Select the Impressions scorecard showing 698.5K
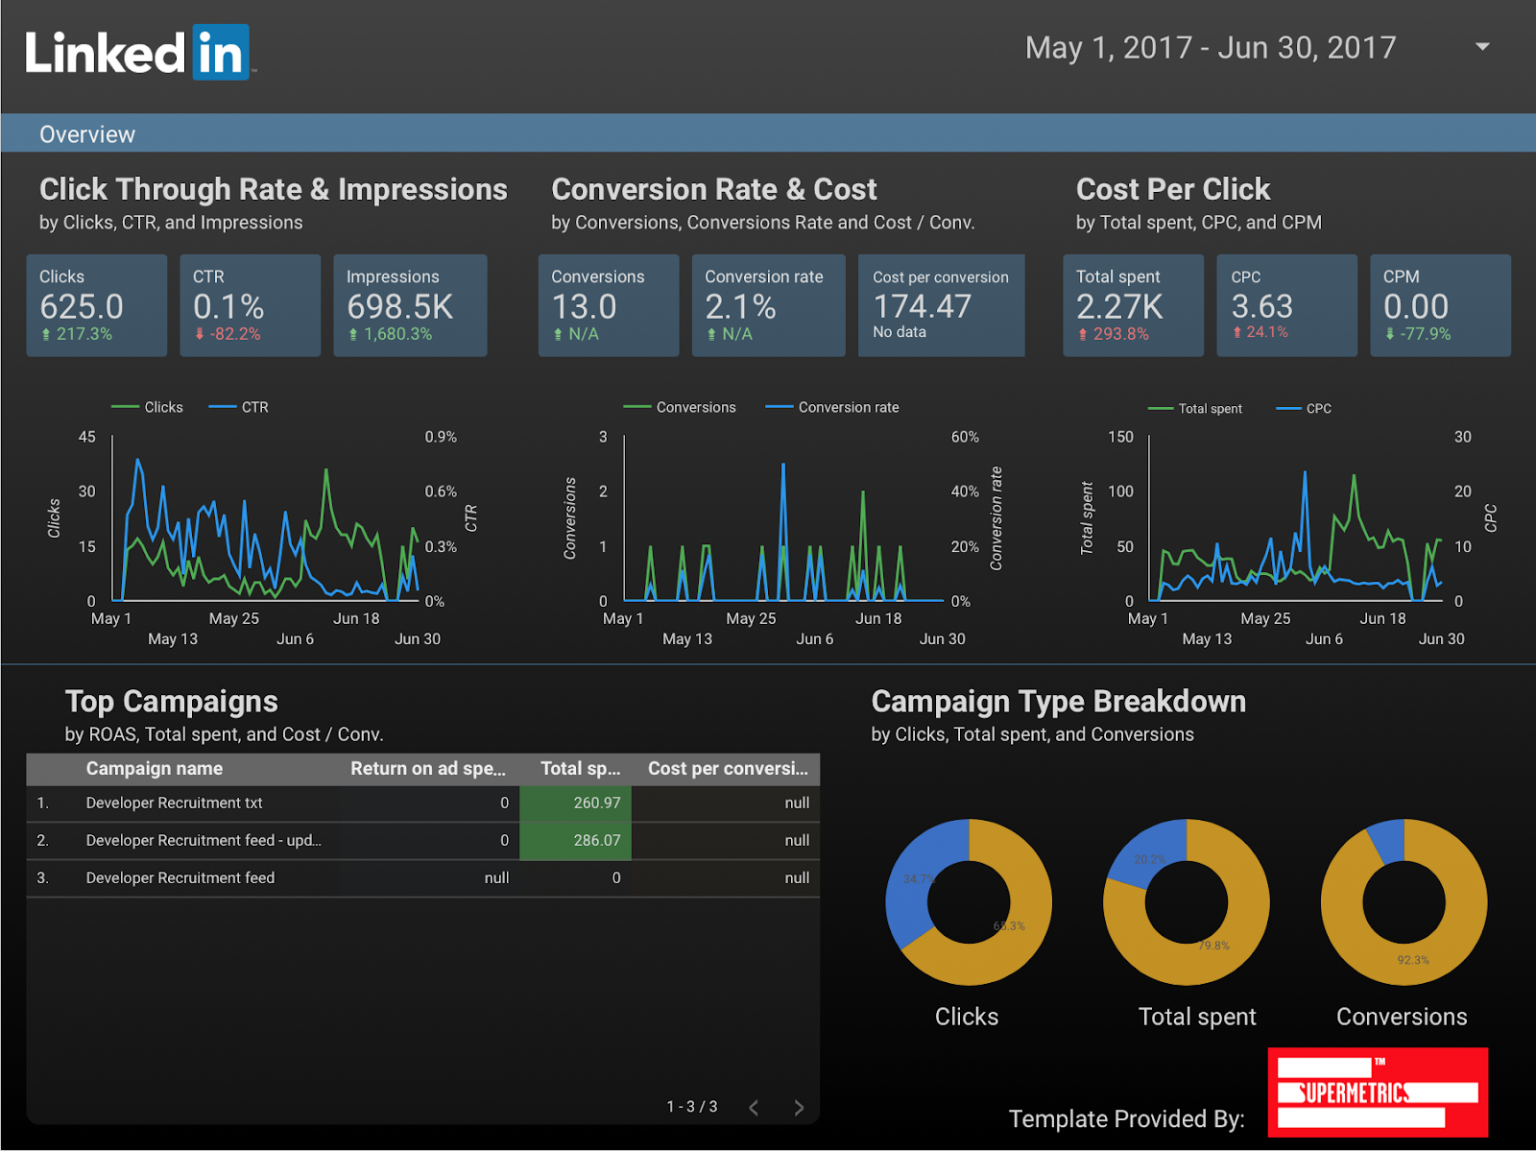The height and width of the screenshot is (1151, 1536). 410,305
